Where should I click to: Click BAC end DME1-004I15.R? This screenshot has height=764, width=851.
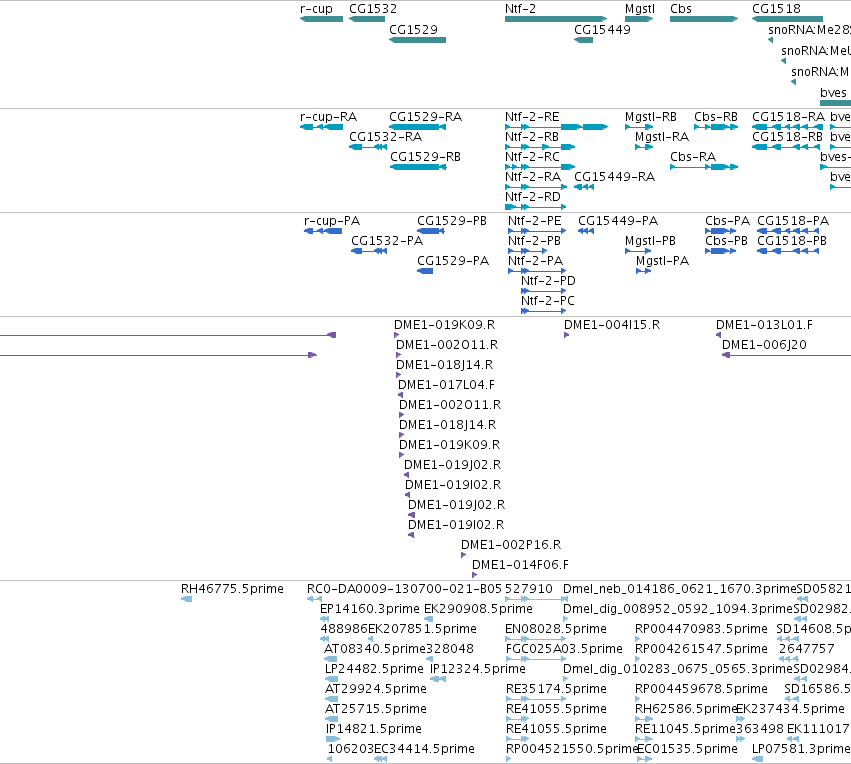[x=612, y=326]
